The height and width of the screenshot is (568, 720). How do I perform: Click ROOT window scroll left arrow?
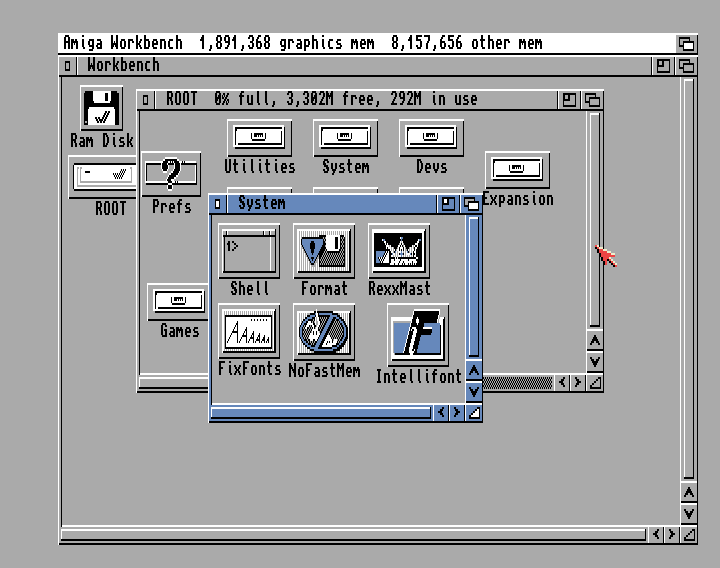[562, 382]
